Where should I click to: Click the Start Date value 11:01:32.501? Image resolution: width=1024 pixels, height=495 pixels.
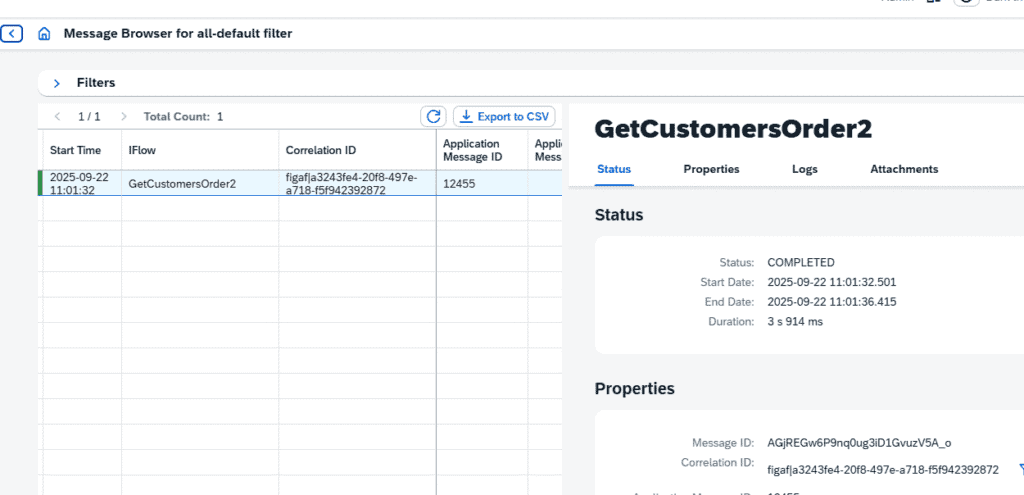point(831,282)
